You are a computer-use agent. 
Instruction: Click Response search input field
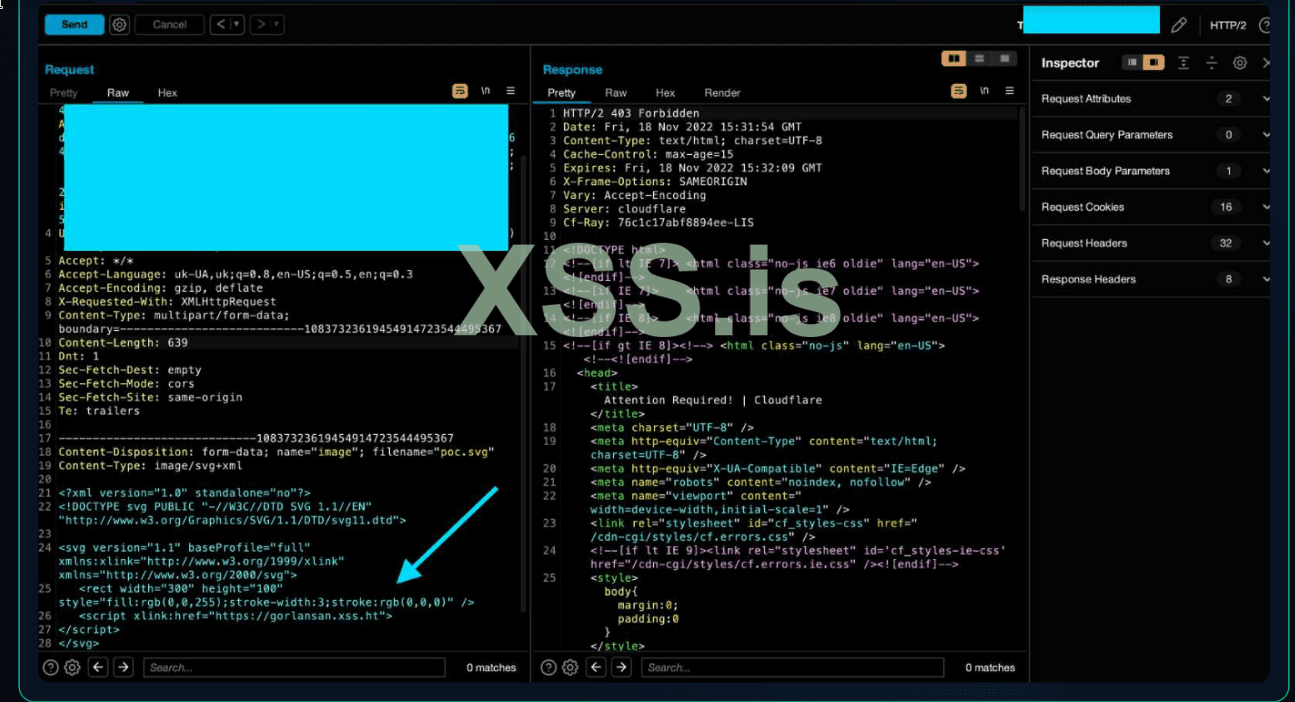(793, 667)
